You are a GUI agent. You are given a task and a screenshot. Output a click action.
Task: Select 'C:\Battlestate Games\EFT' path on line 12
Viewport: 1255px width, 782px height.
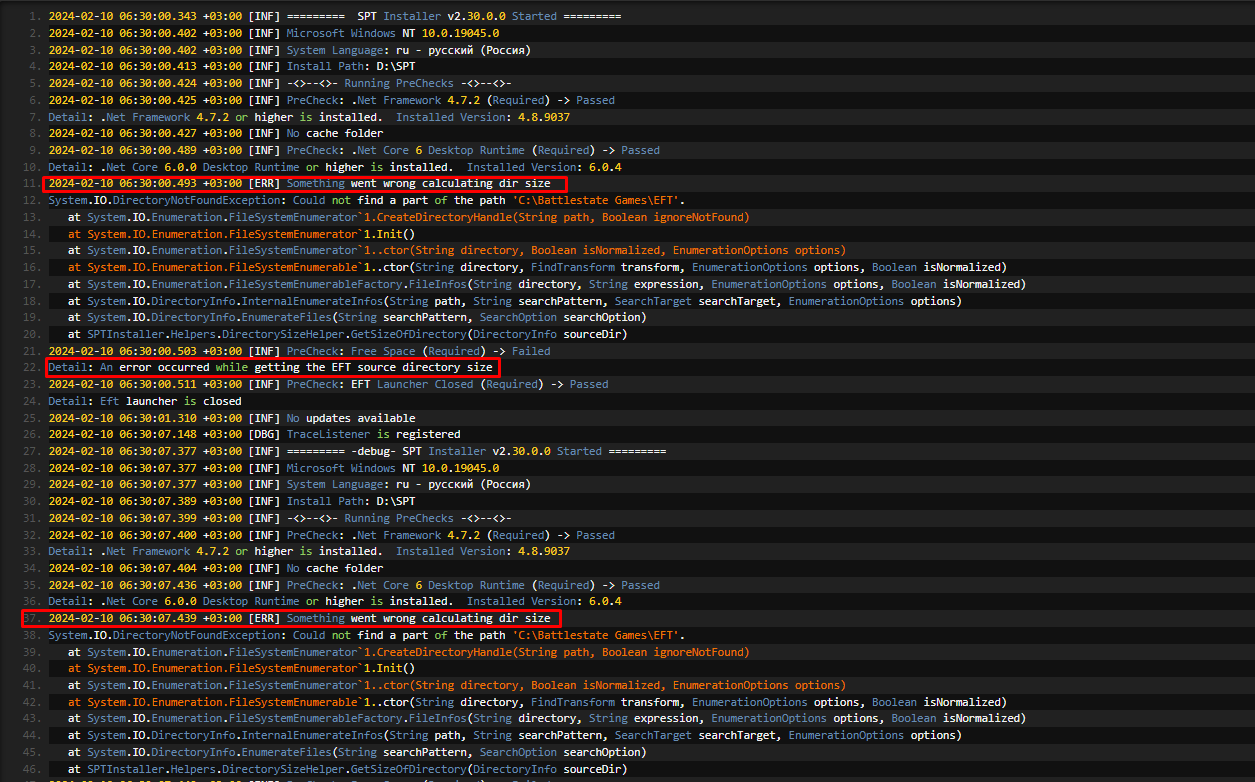[597, 201]
